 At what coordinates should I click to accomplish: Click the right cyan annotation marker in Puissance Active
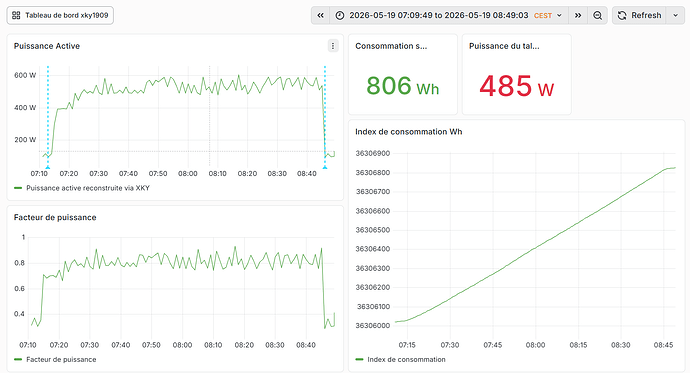325,168
